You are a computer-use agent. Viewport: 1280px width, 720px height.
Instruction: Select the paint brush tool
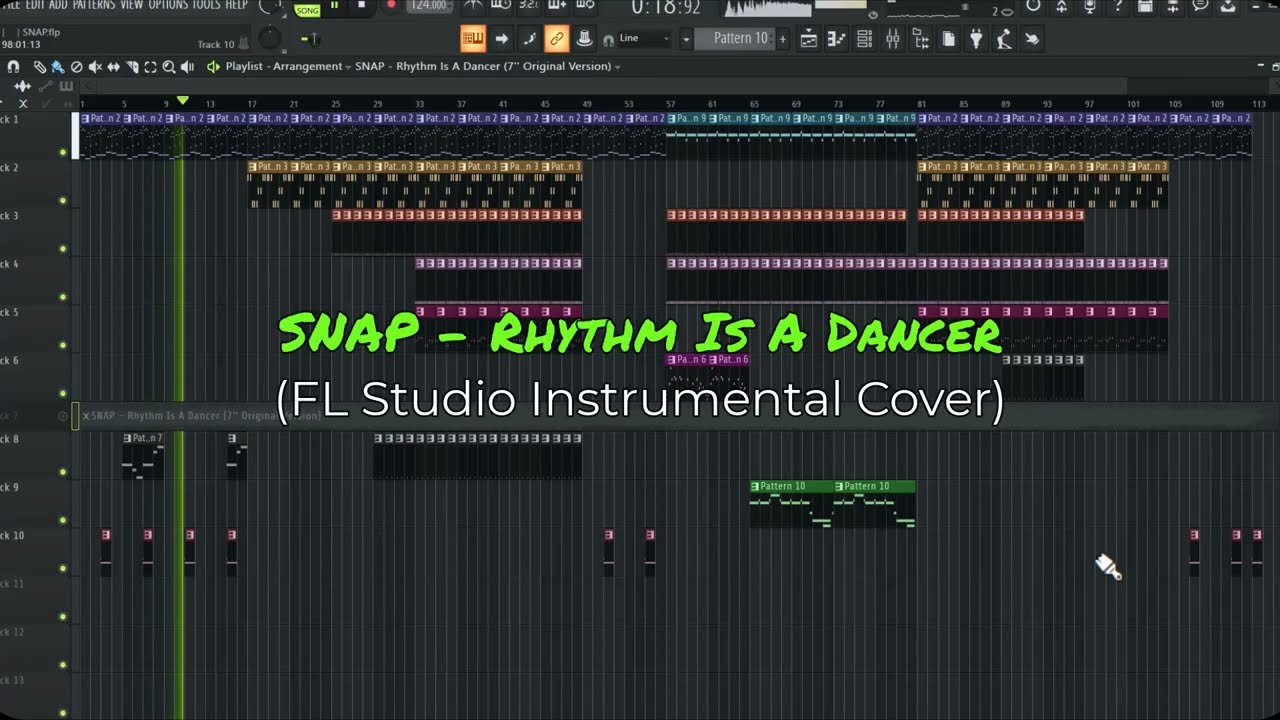(57, 67)
